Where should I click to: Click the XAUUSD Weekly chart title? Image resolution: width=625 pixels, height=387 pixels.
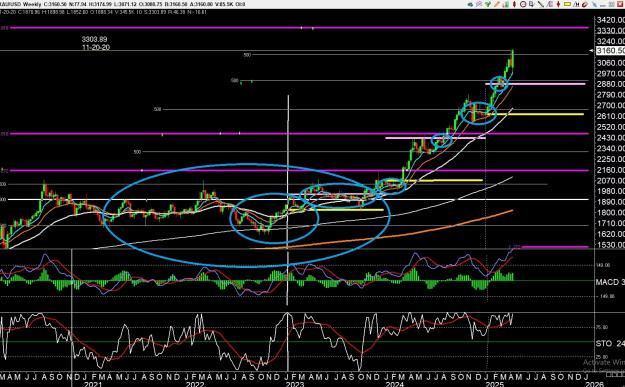point(20,4)
